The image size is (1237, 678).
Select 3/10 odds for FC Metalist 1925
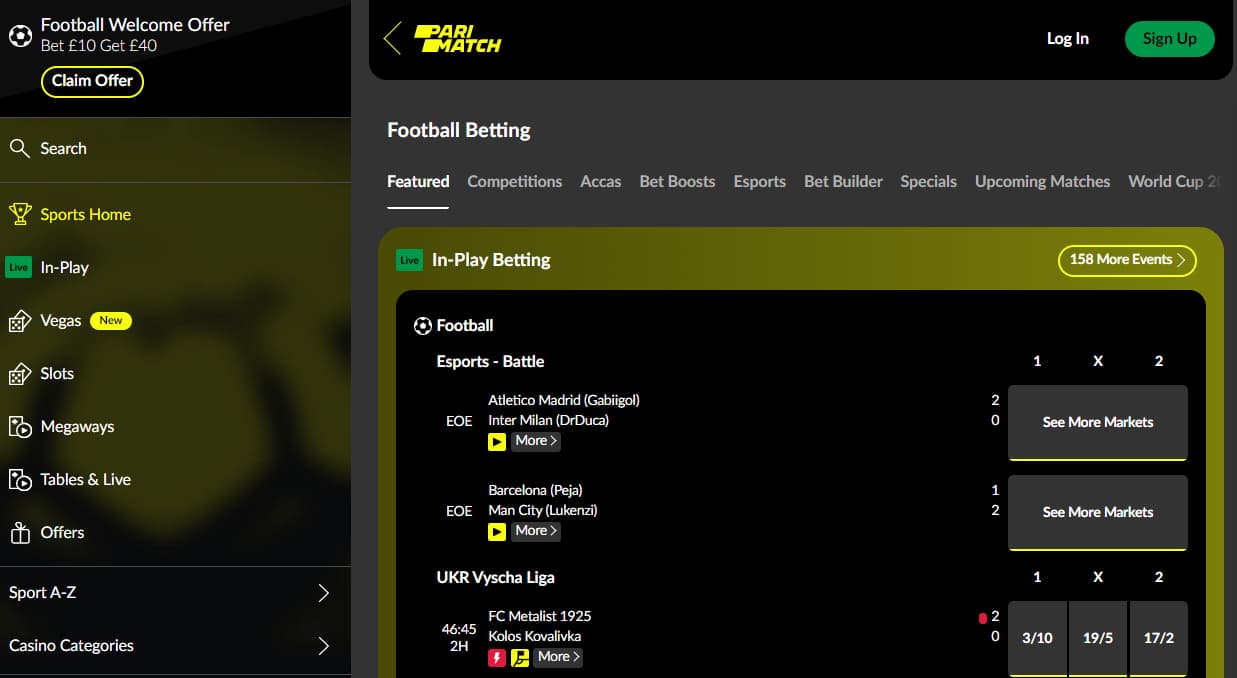click(1037, 638)
